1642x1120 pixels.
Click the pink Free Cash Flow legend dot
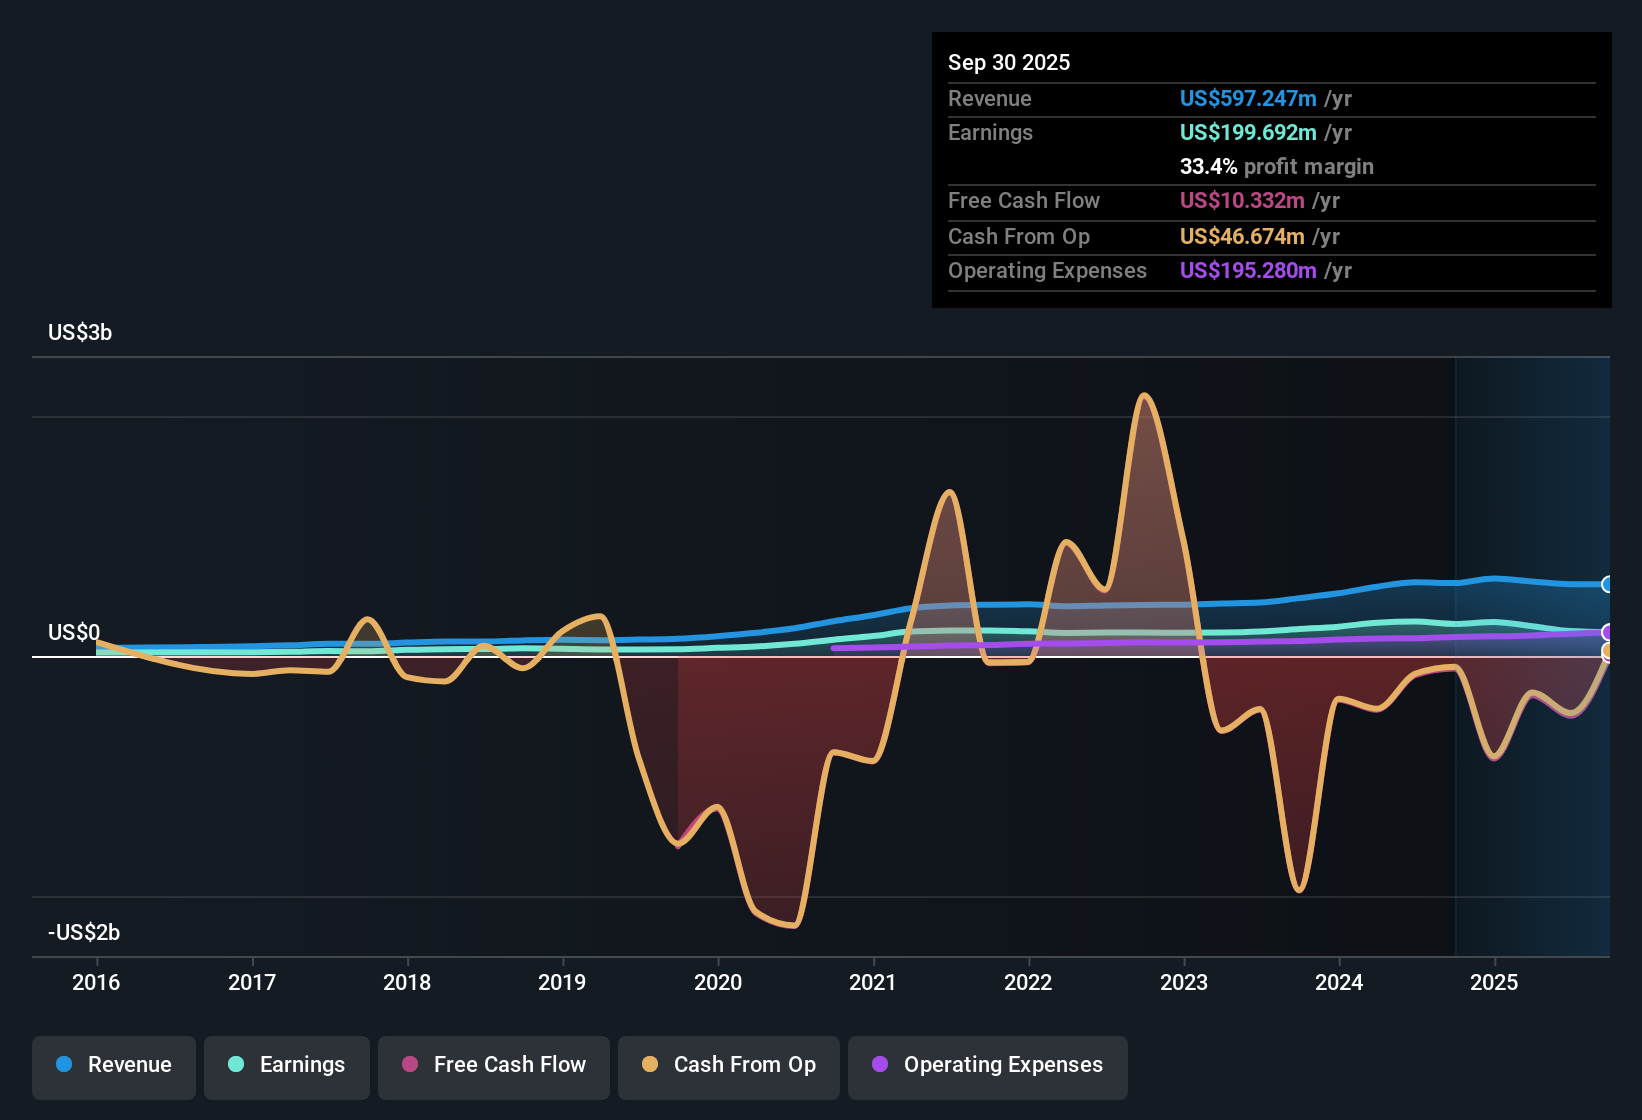point(409,1065)
